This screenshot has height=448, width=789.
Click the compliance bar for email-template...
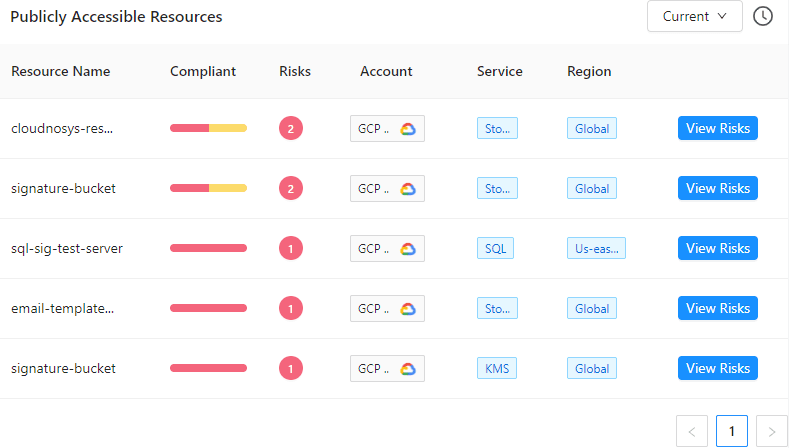click(x=208, y=308)
